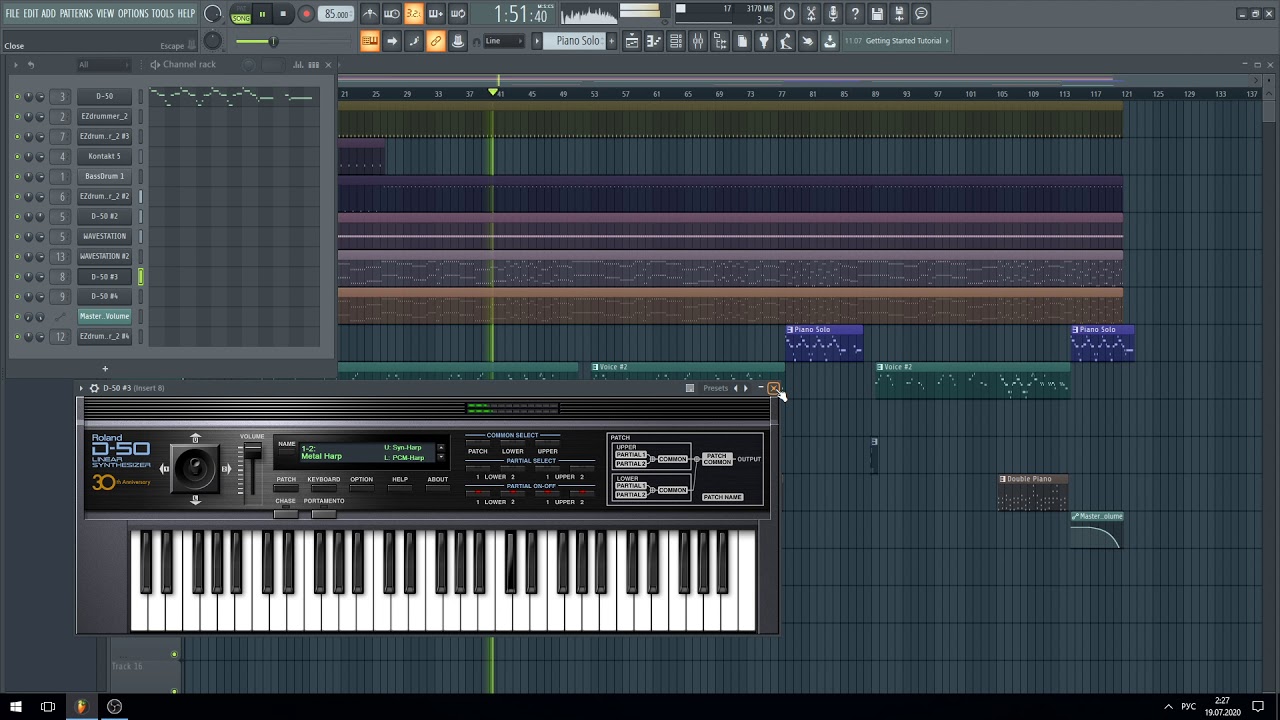The width and height of the screenshot is (1280, 720).
Task: Toggle typing keyboard to piano
Action: tap(370, 41)
